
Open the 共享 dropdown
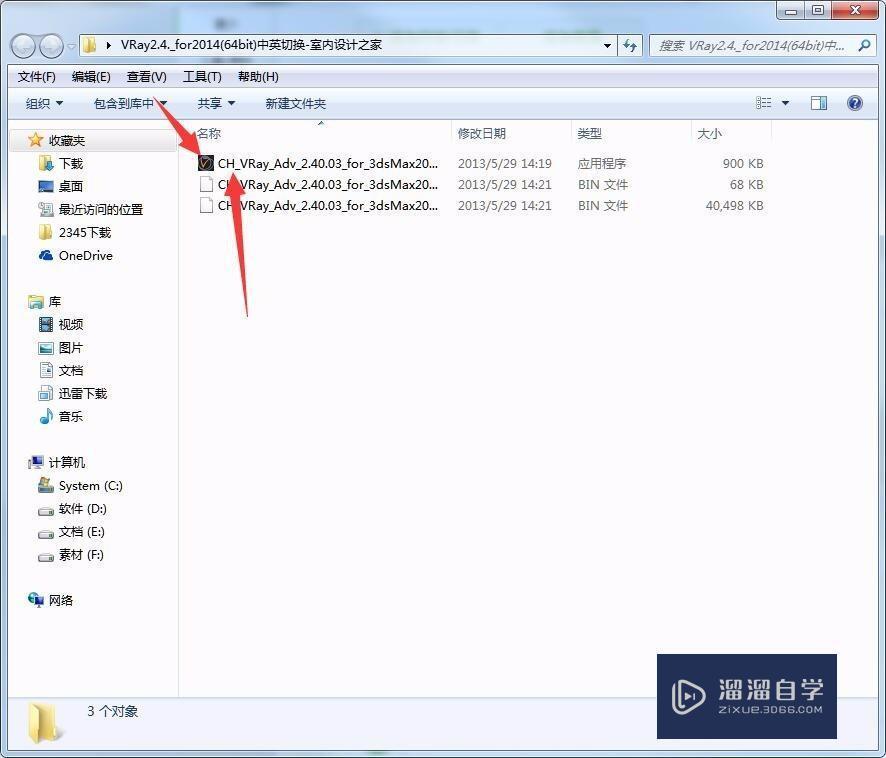(x=216, y=103)
